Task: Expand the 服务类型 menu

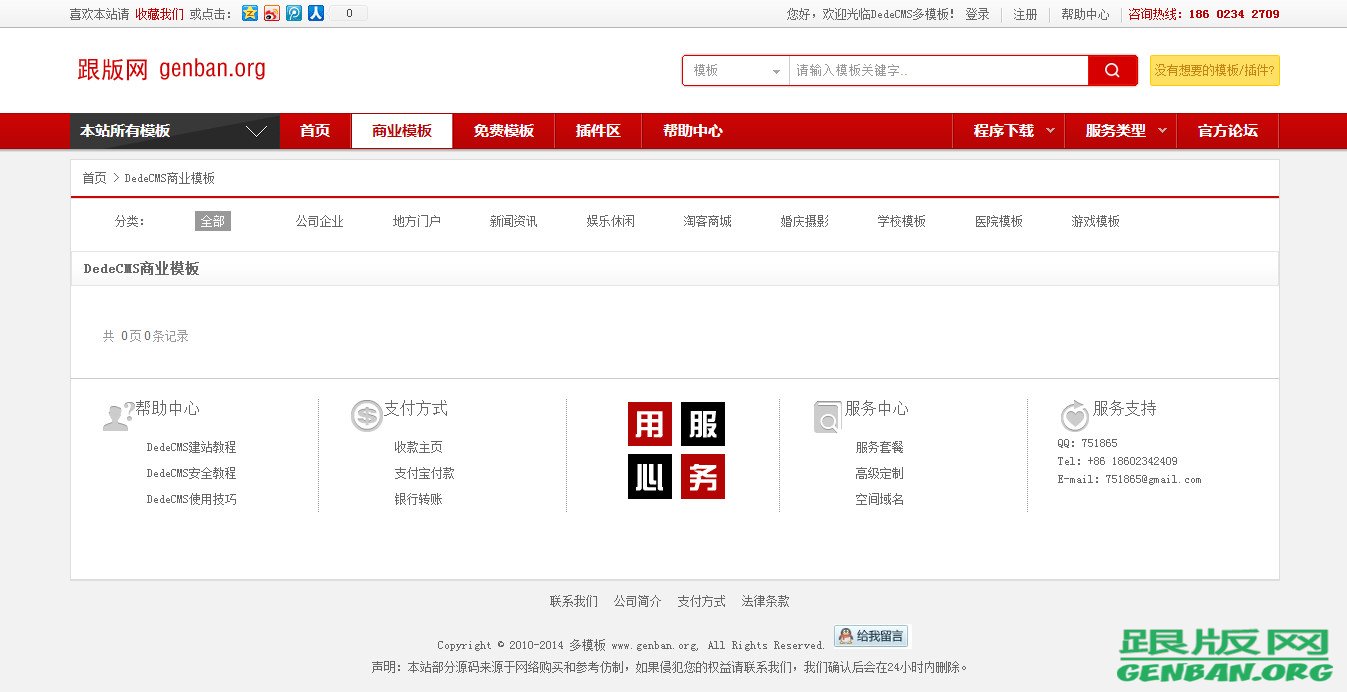Action: pyautogui.click(x=1120, y=130)
